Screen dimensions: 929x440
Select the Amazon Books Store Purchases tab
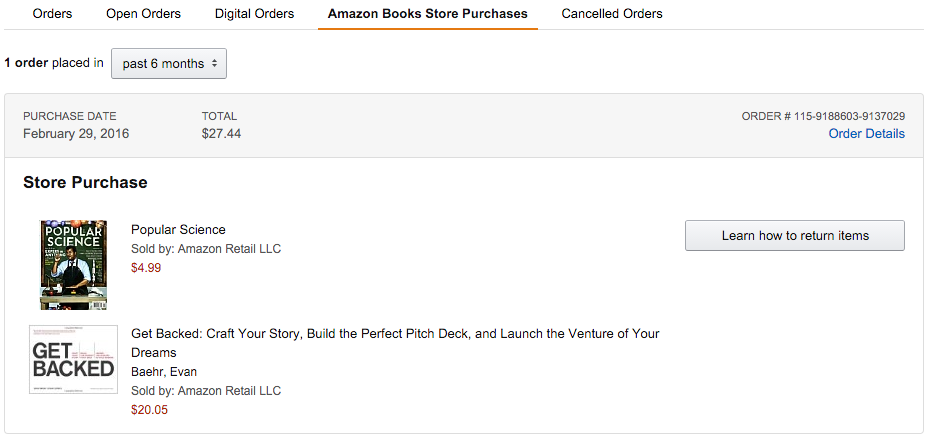click(427, 14)
